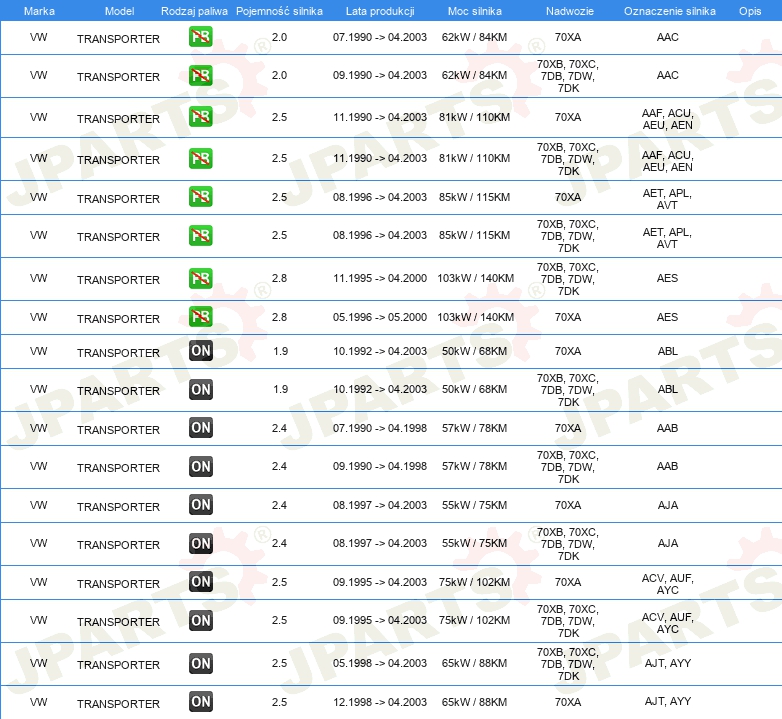Click ON diesel icon in 75kW 70XA row
Screen dimensions: 782x719
tap(200, 581)
